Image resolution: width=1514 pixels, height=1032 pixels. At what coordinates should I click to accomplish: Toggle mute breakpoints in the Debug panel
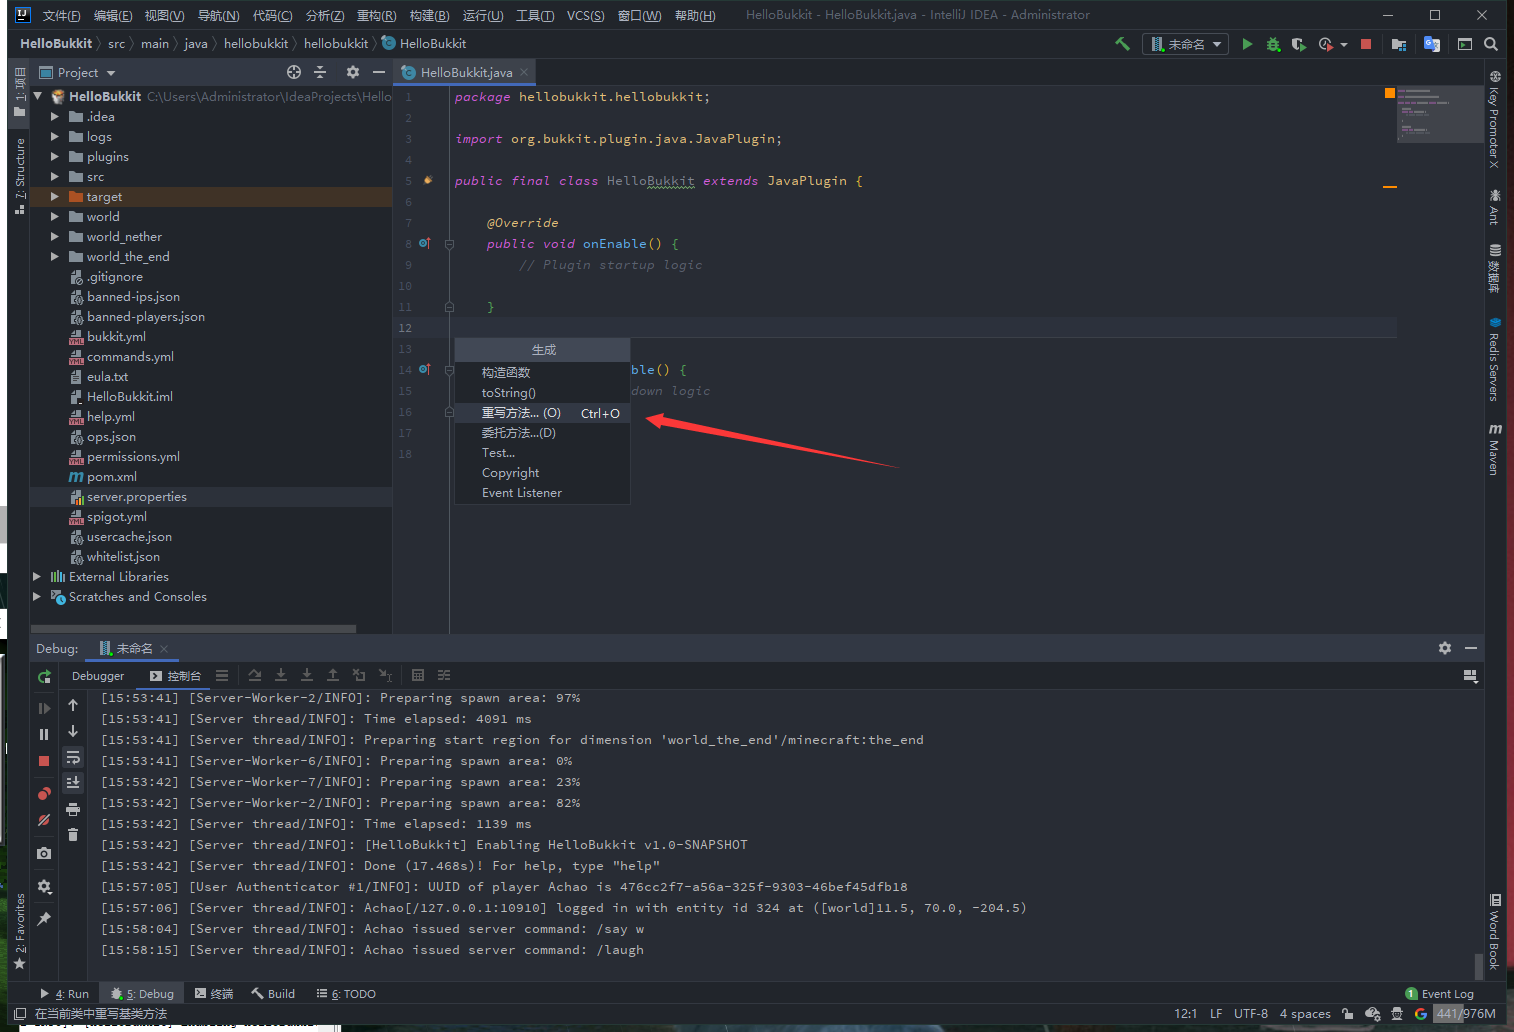click(44, 820)
